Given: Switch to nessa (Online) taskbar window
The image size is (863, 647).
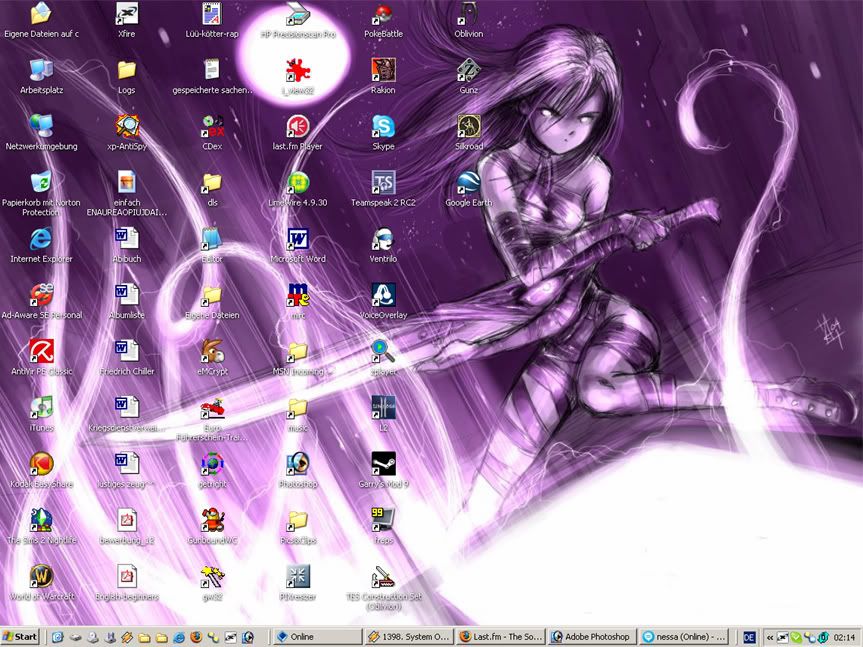Looking at the screenshot, I should coord(683,637).
